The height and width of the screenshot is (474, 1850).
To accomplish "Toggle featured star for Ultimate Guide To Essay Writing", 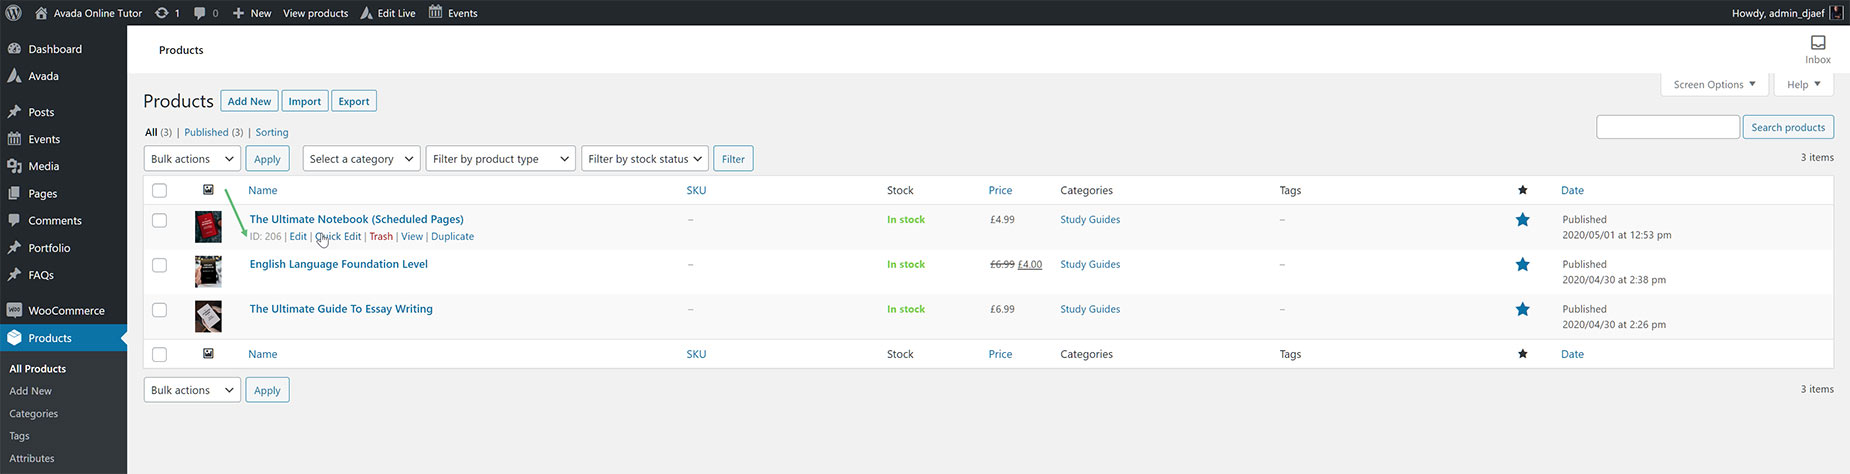I will click(x=1522, y=310).
